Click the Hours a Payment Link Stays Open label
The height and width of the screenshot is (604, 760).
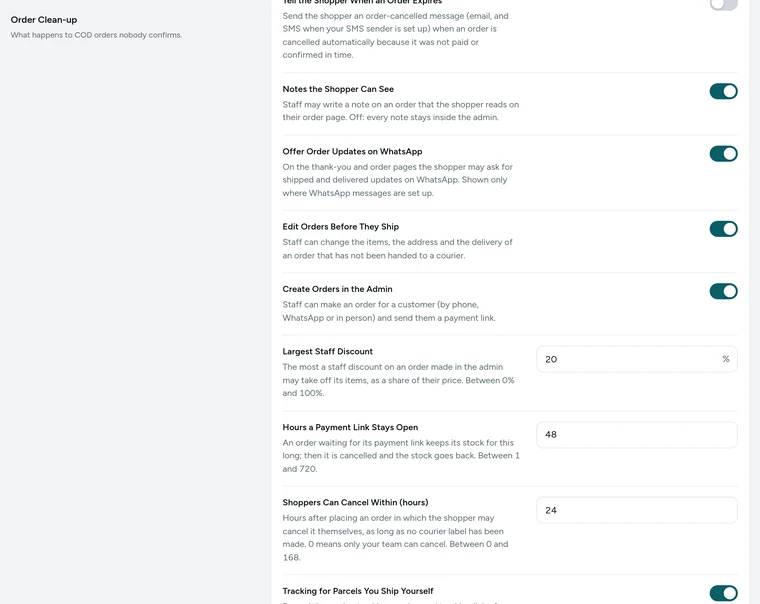(350, 428)
